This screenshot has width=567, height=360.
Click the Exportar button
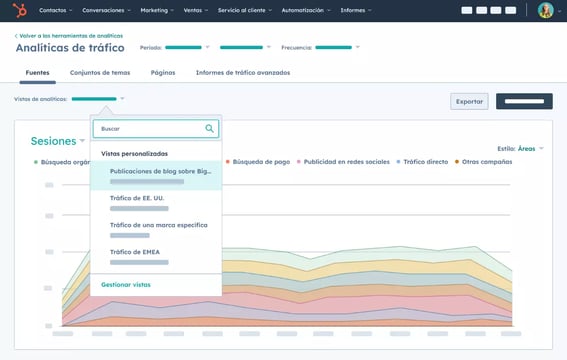tap(469, 102)
